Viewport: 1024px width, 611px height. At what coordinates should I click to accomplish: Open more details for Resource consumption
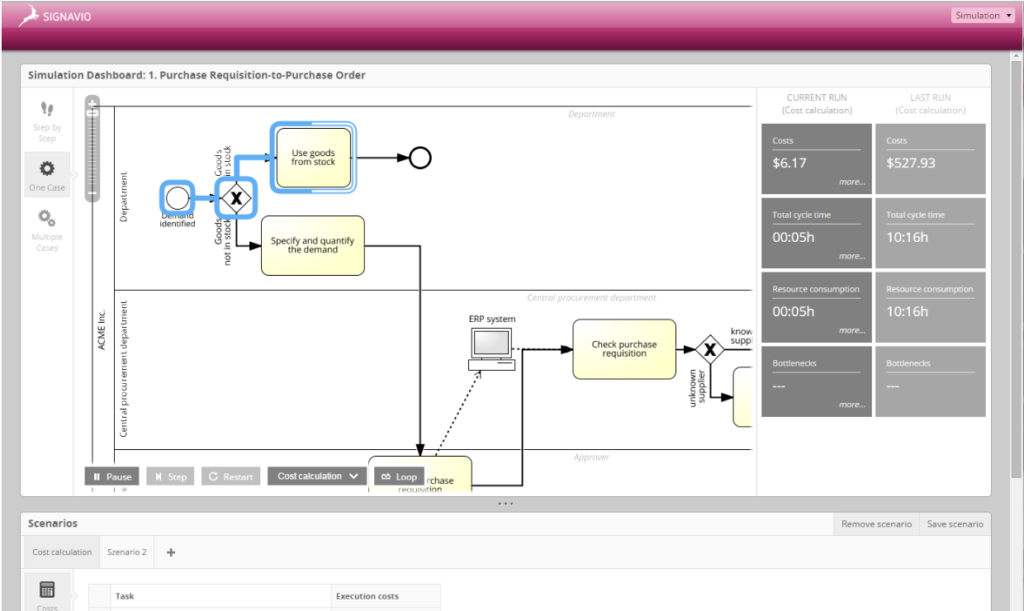pyautogui.click(x=852, y=331)
